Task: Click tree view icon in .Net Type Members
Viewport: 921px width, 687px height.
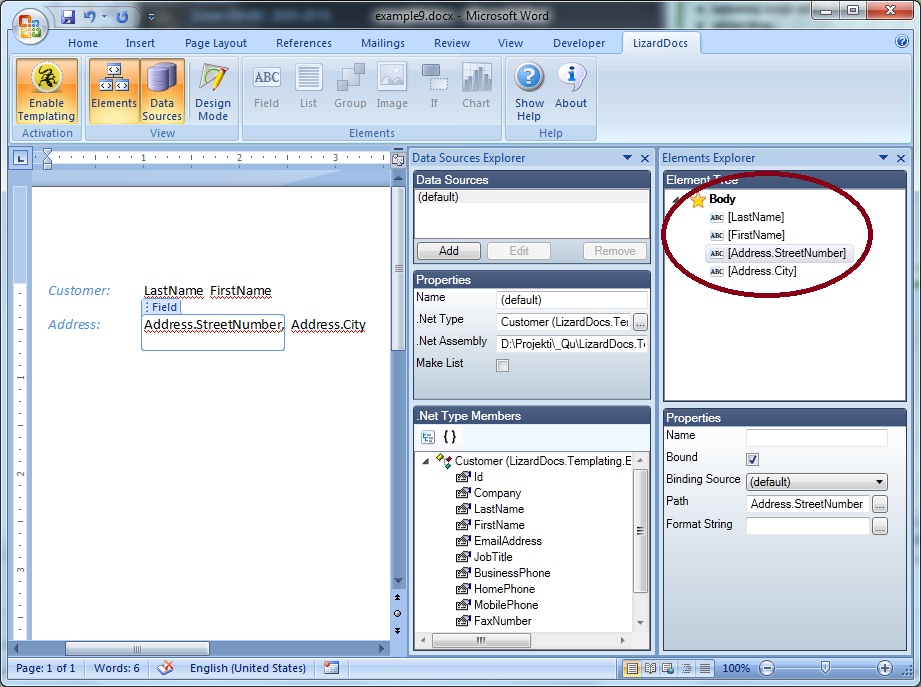Action: pyautogui.click(x=428, y=437)
